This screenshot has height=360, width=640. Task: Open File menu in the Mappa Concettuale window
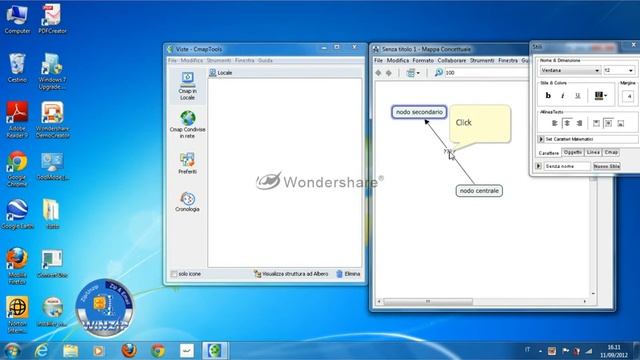(x=378, y=60)
